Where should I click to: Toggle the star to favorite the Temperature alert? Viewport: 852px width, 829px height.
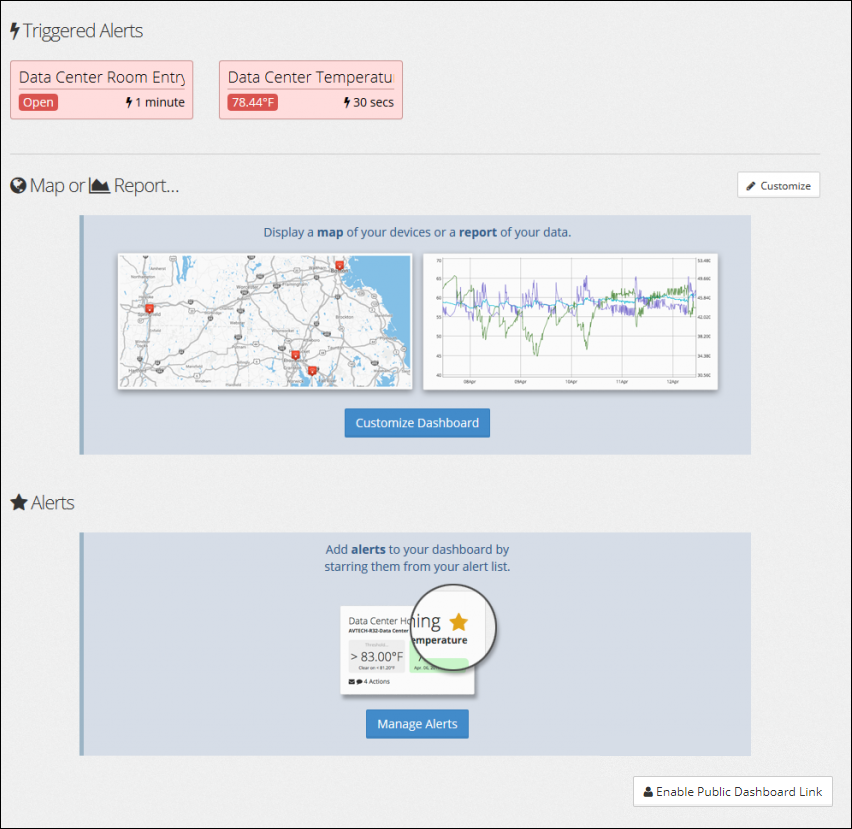(x=458, y=620)
